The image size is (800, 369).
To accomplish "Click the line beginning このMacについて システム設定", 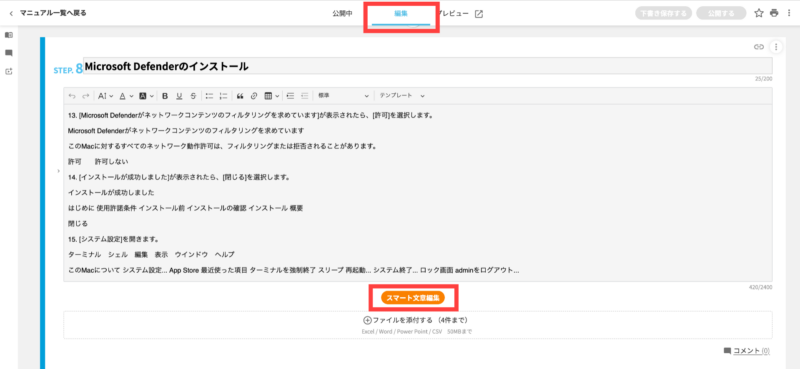I will [x=293, y=270].
